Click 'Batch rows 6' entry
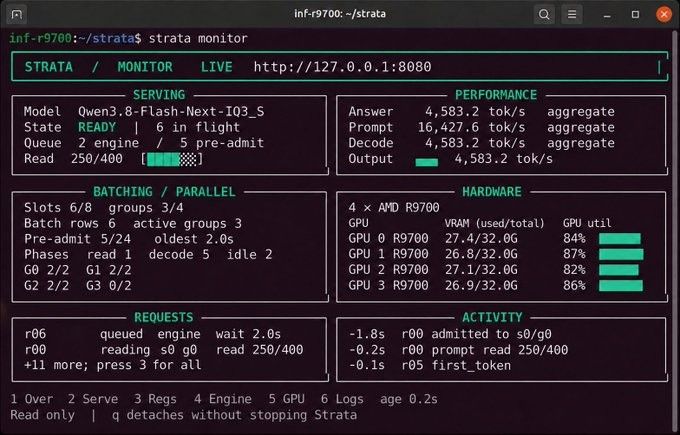The image size is (680, 435). point(70,223)
